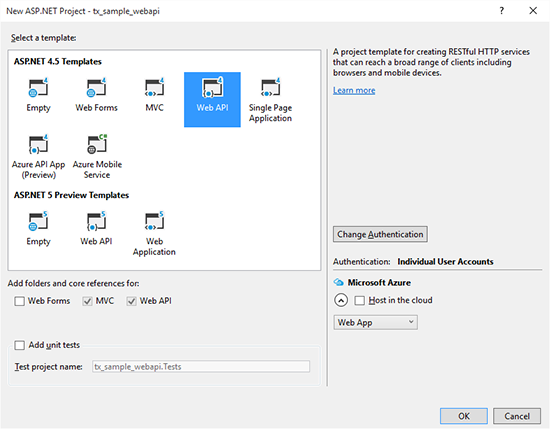Open the Web App dropdown
The width and height of the screenshot is (550, 429).
coord(375,322)
